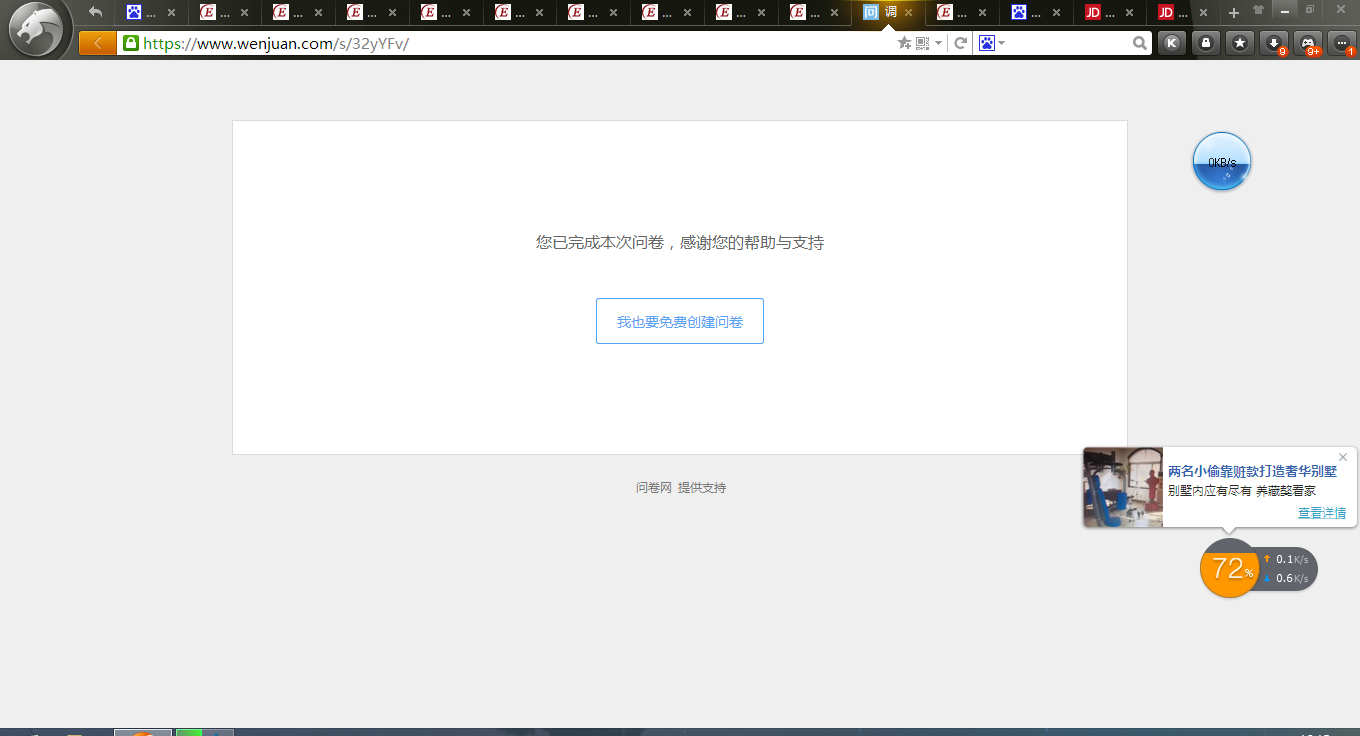1360x736 pixels.
Task: Close the news popup with its X
Action: point(1343,457)
